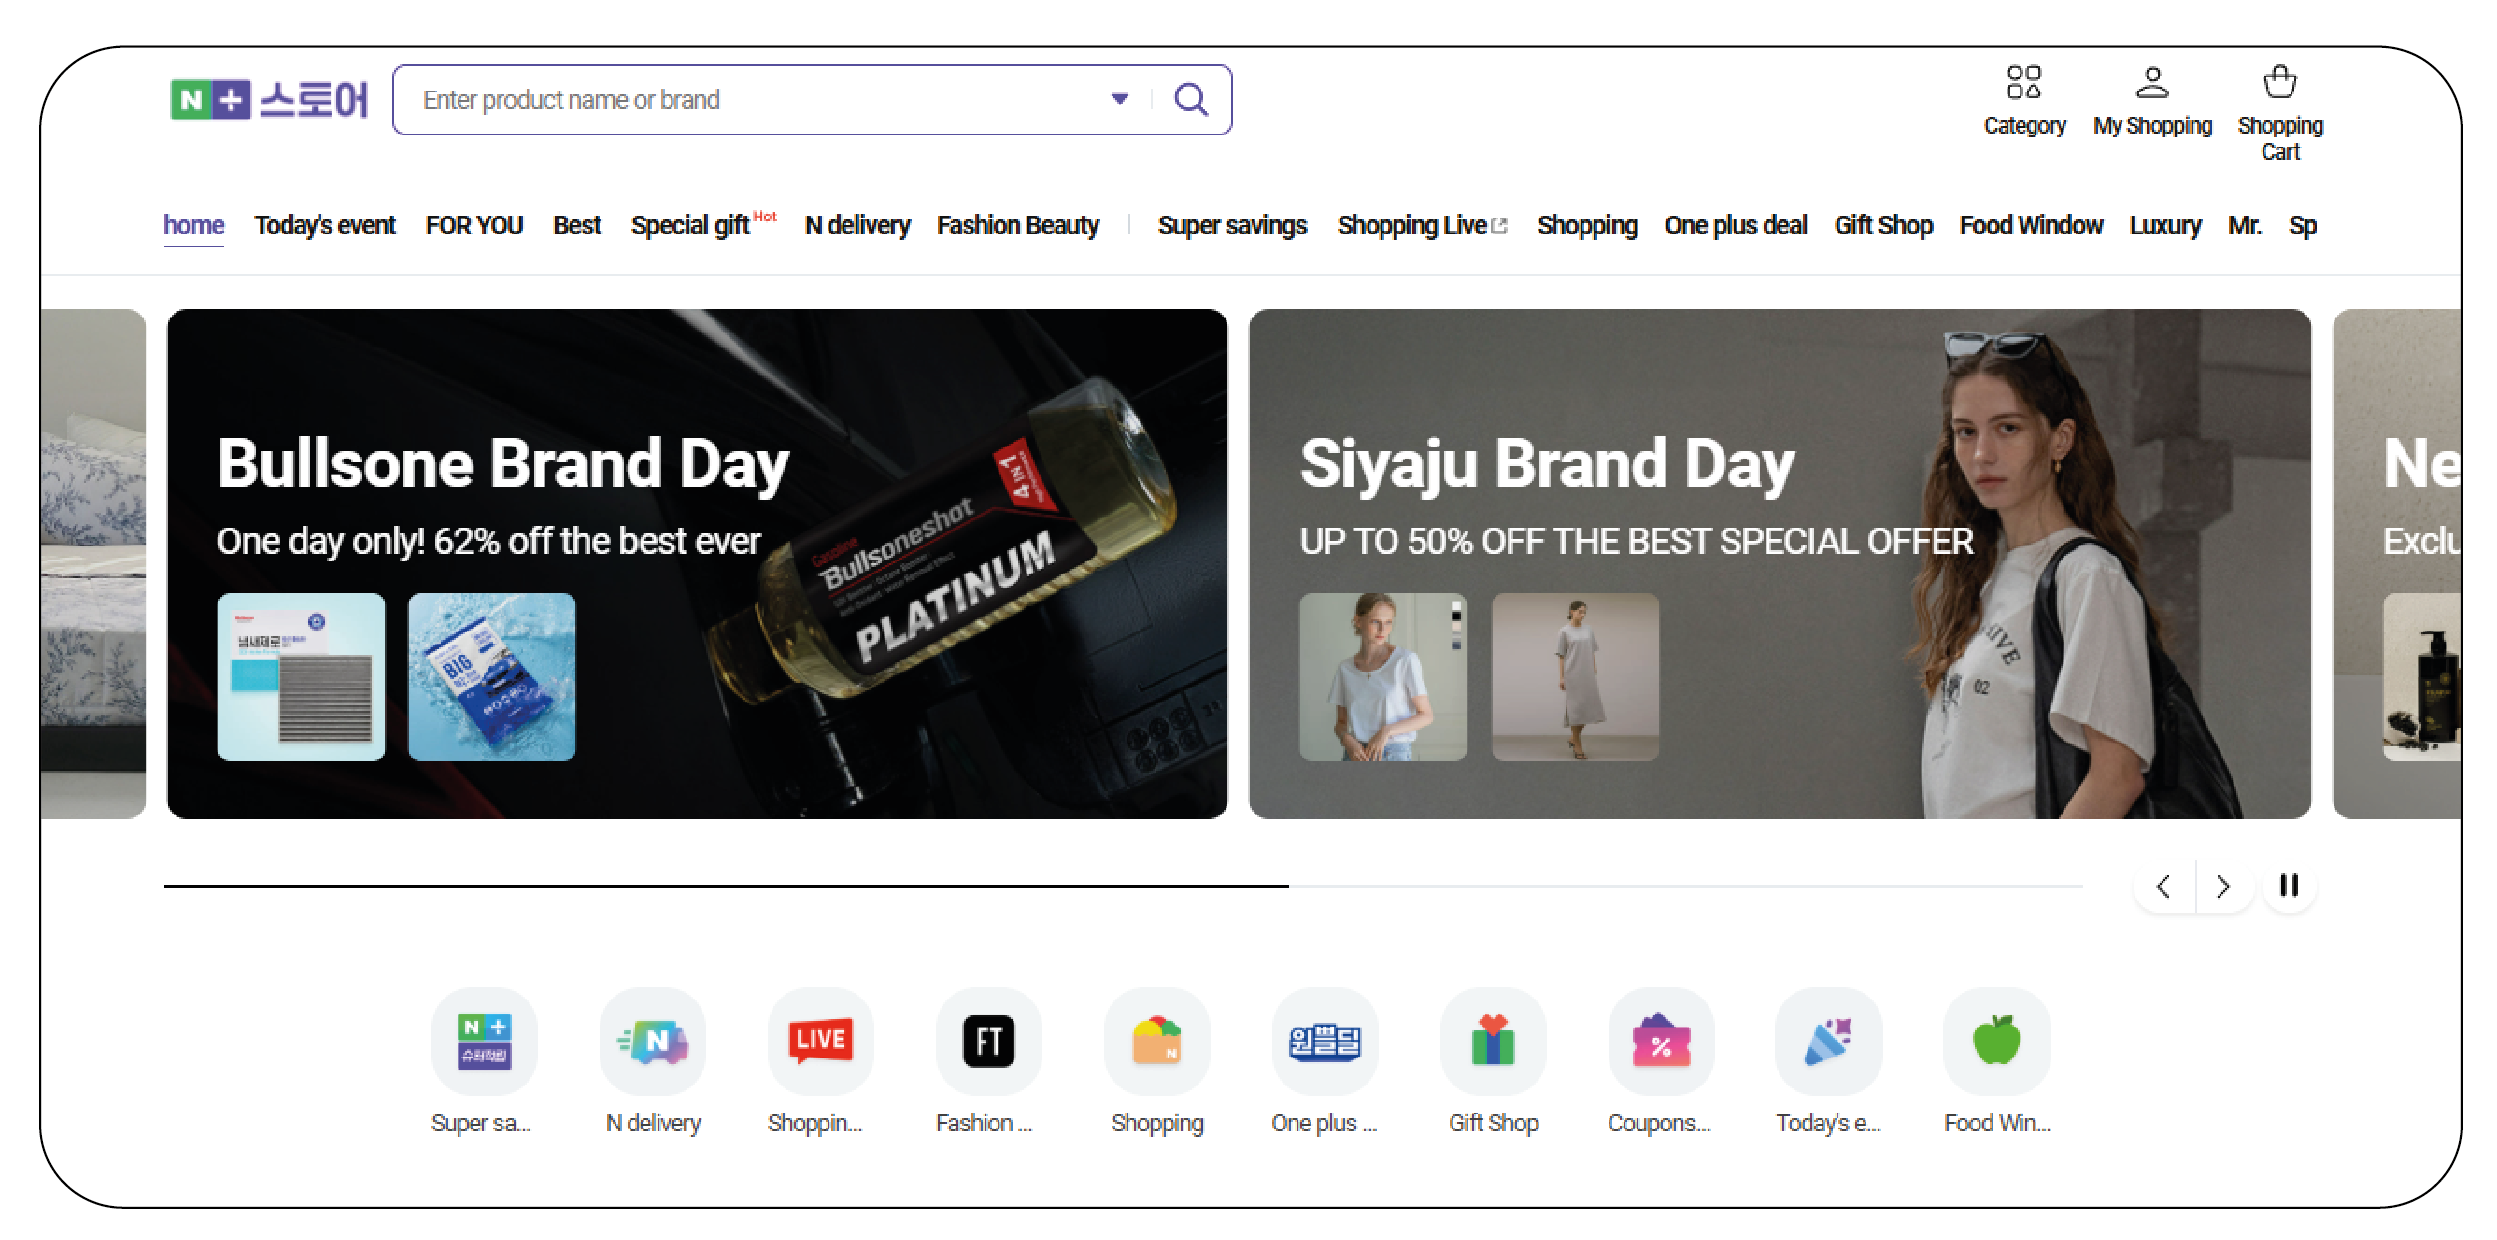Open Super savings in top navigation
This screenshot has height=1240, width=2497.
[x=1232, y=226]
